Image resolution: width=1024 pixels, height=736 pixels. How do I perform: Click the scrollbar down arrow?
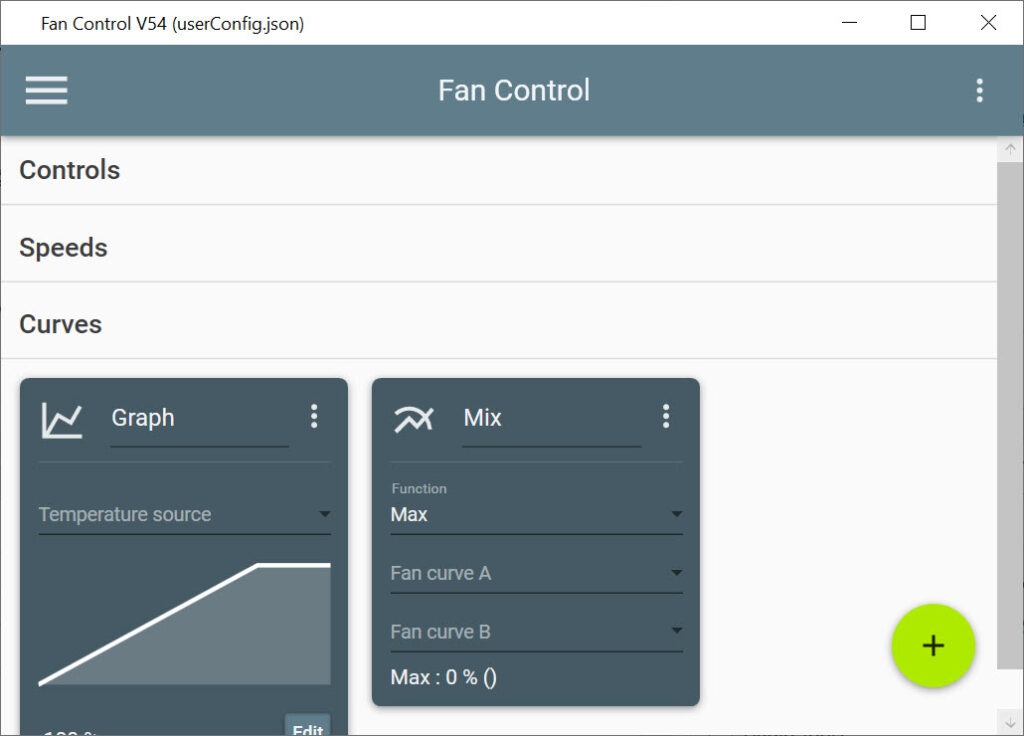(x=1010, y=722)
